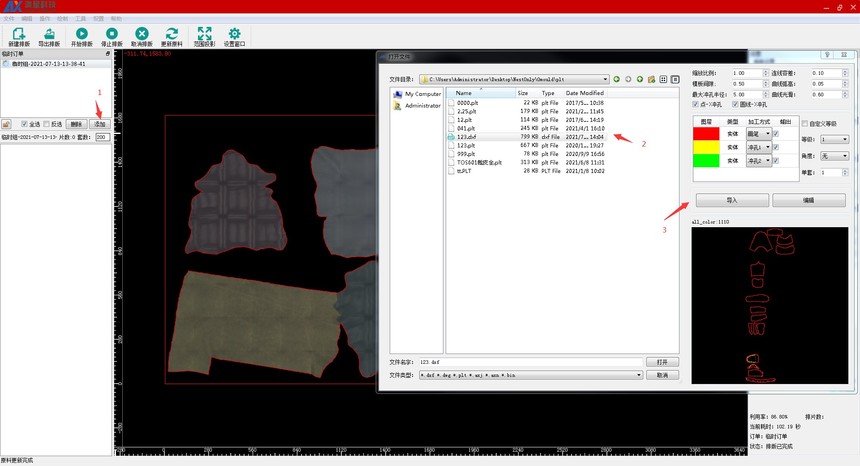Click the 新建排版 new layout icon

pos(19,33)
